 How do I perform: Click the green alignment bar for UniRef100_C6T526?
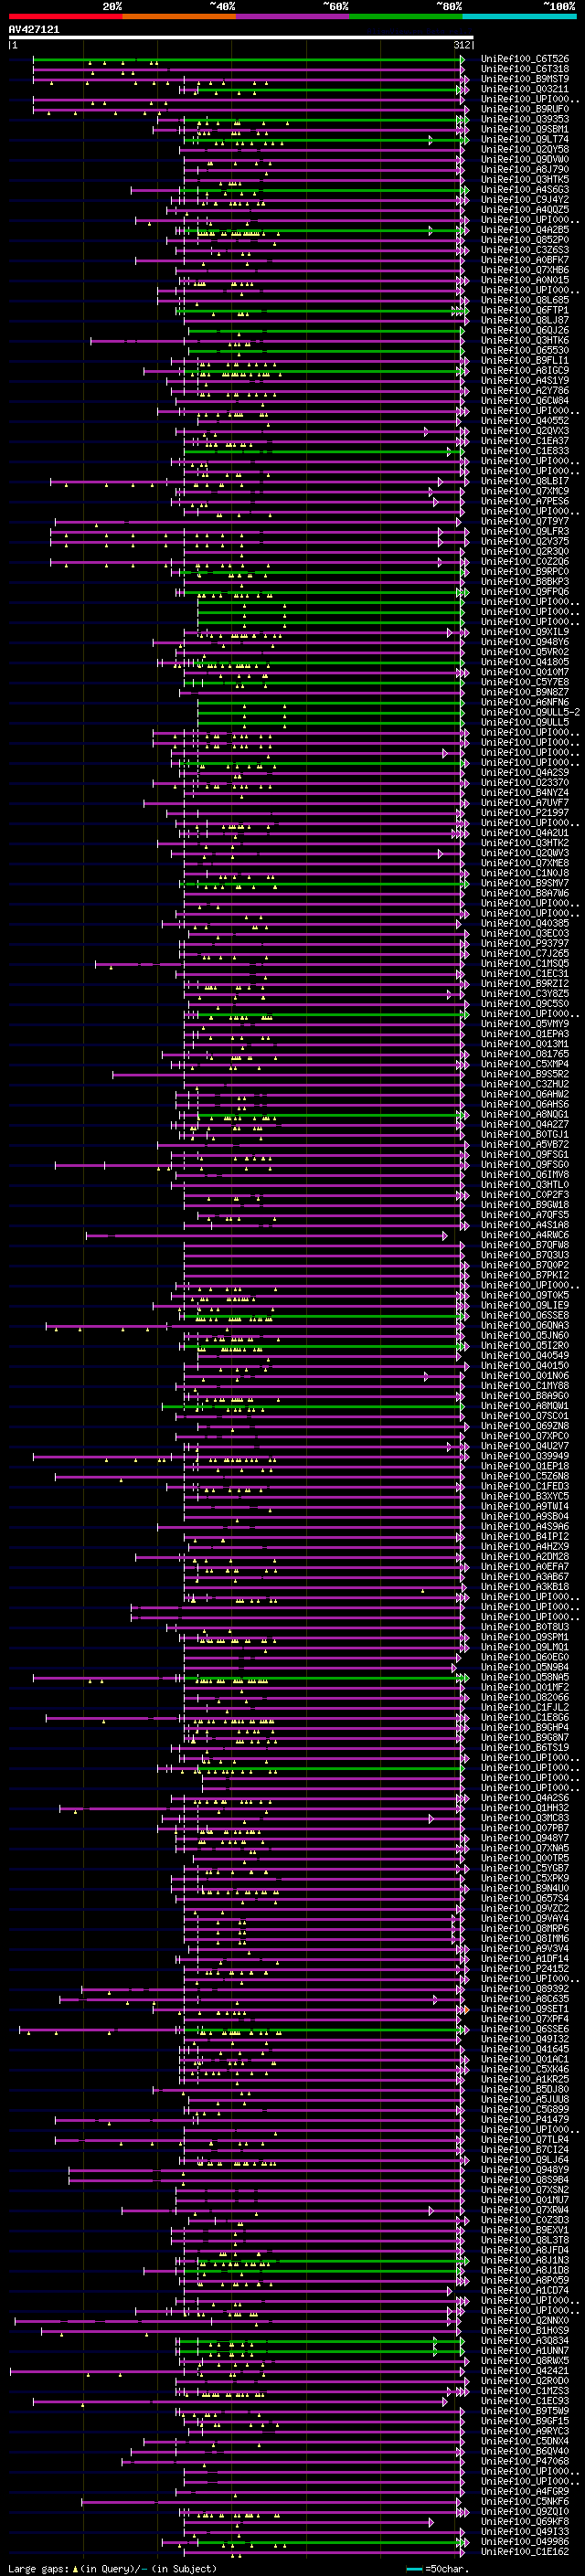point(249,60)
